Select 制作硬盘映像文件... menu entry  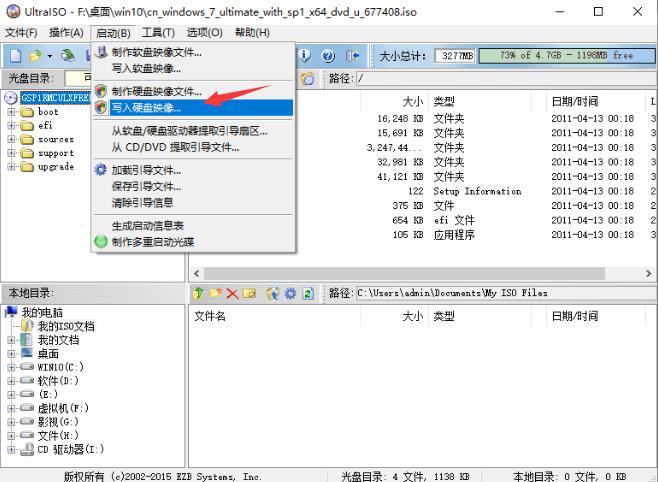(x=193, y=91)
